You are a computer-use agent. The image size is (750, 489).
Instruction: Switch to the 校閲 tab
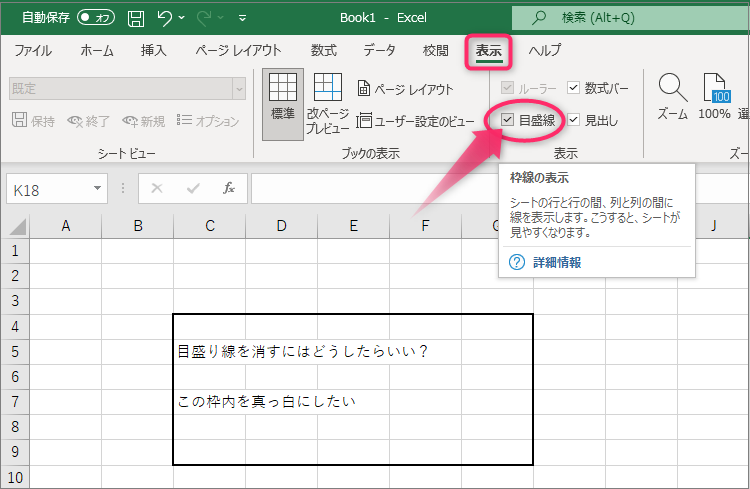(436, 50)
